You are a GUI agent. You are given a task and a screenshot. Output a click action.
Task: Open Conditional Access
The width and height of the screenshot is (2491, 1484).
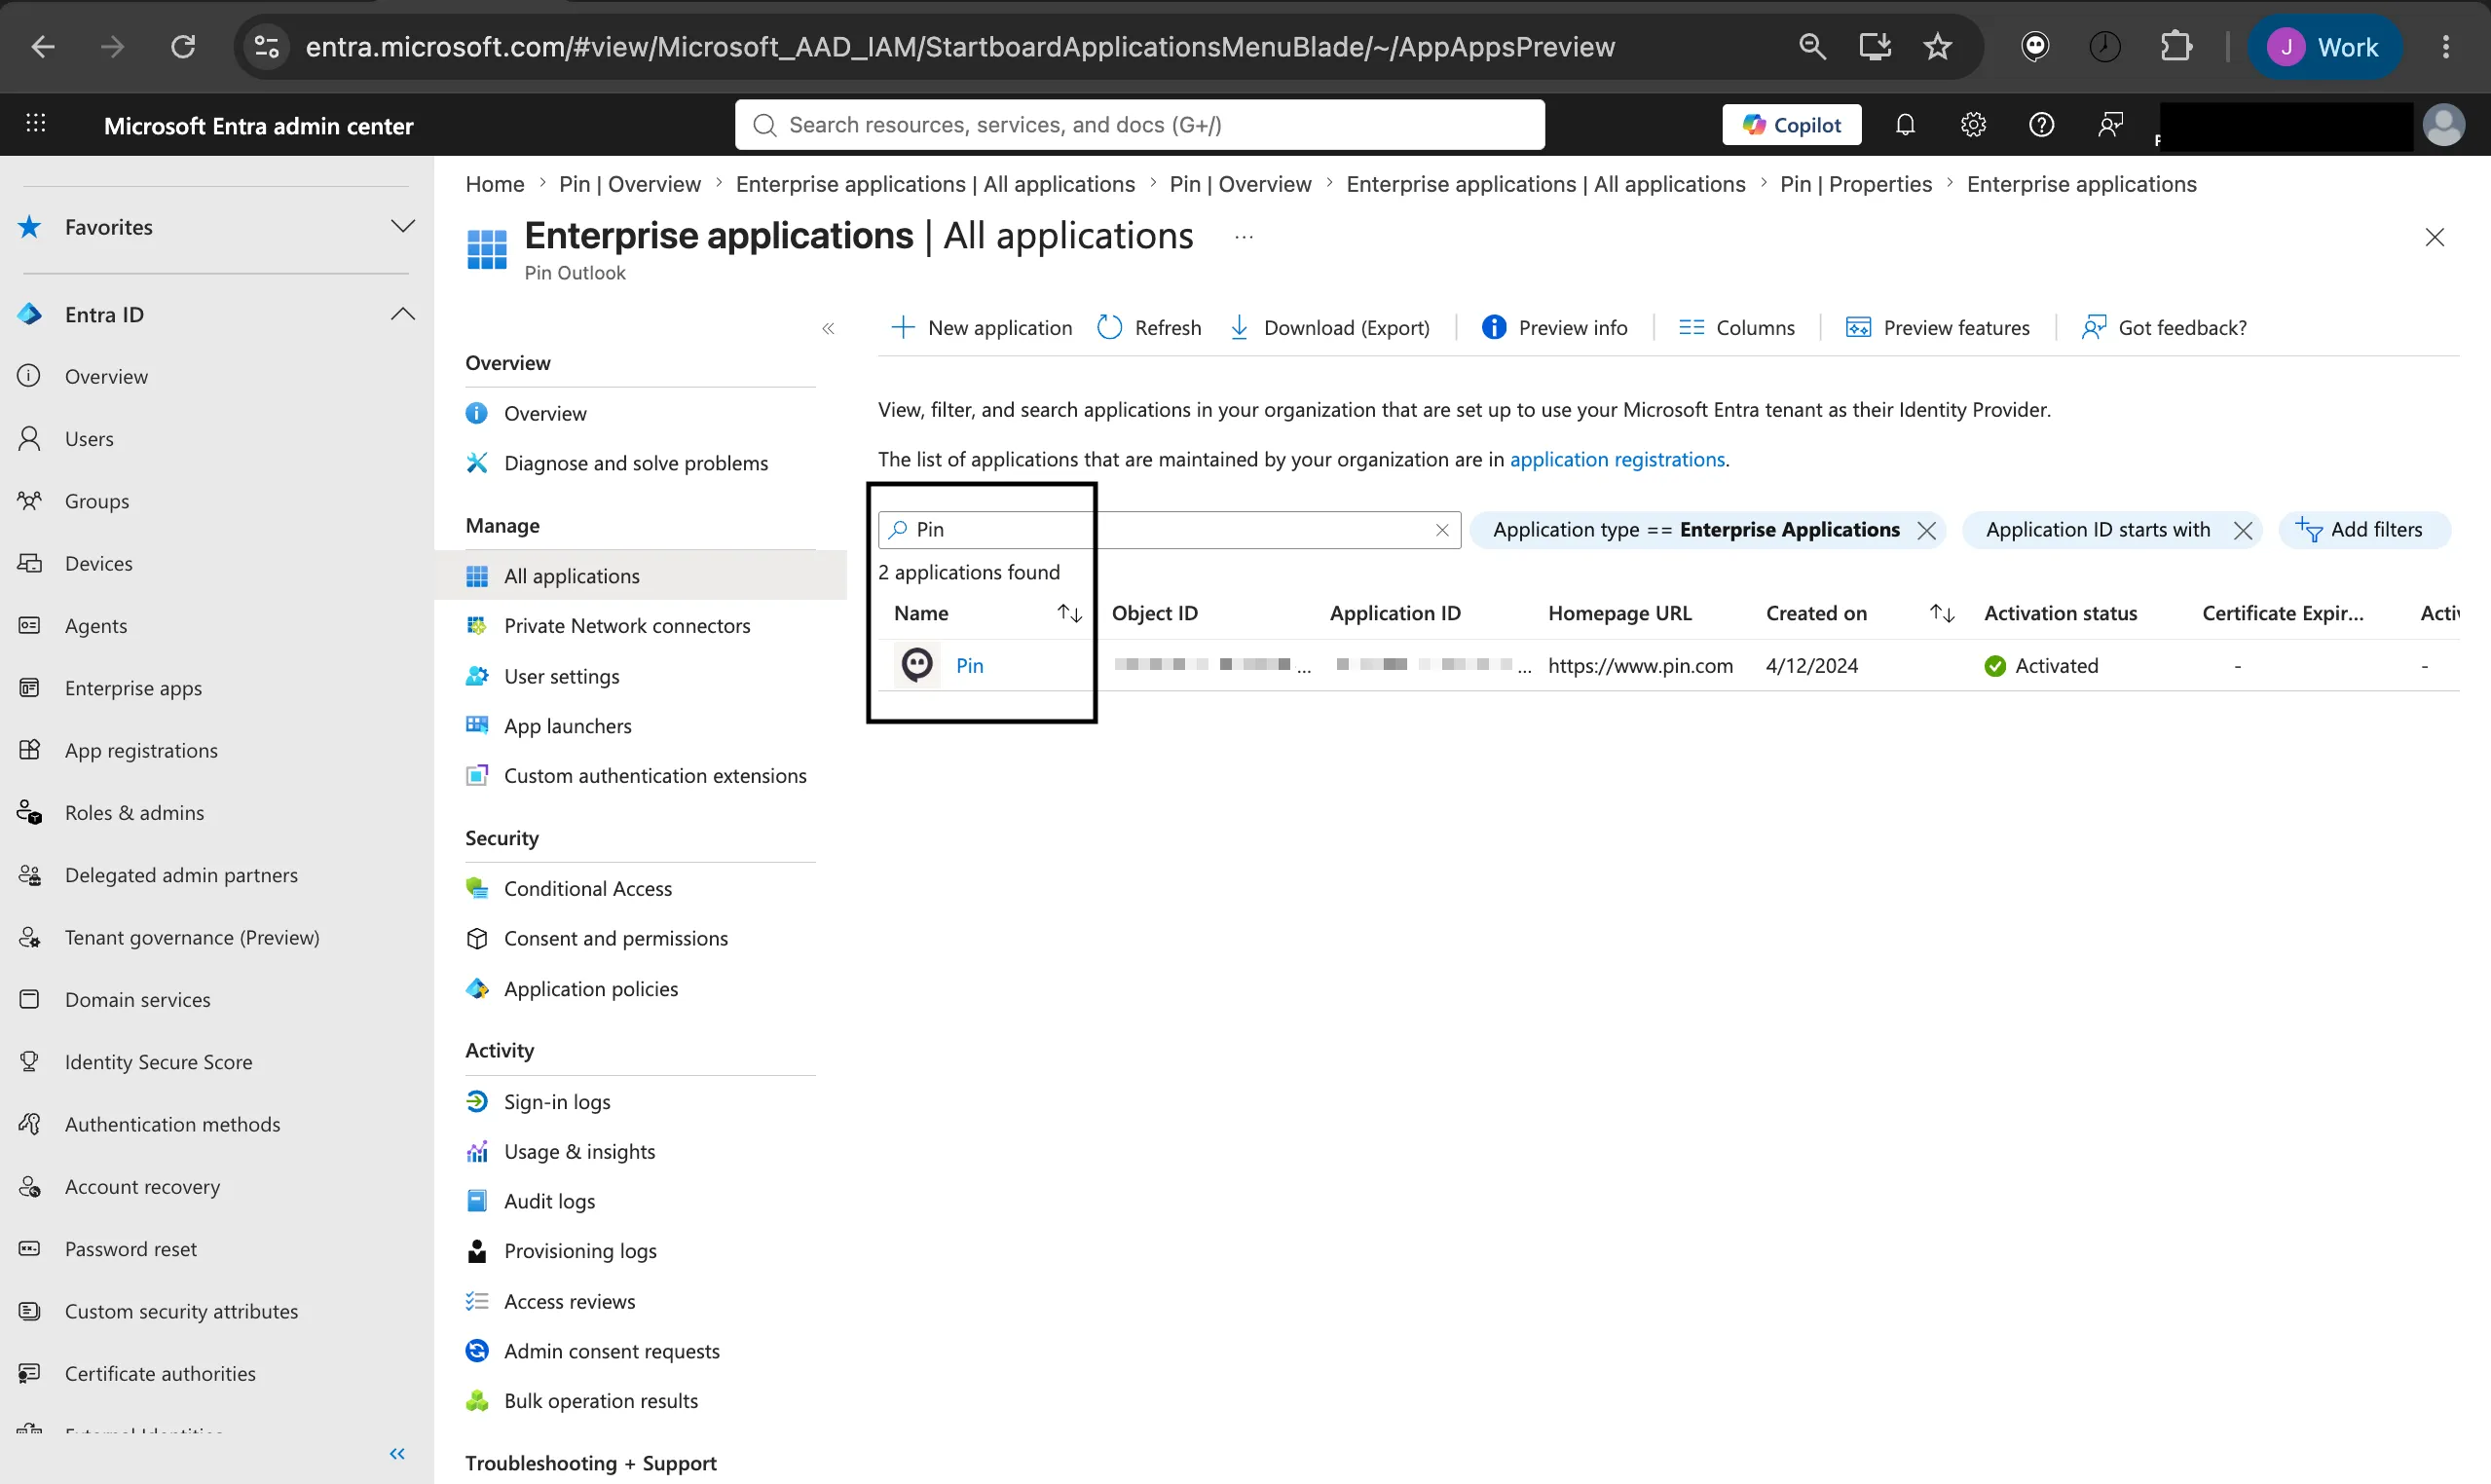pyautogui.click(x=588, y=889)
